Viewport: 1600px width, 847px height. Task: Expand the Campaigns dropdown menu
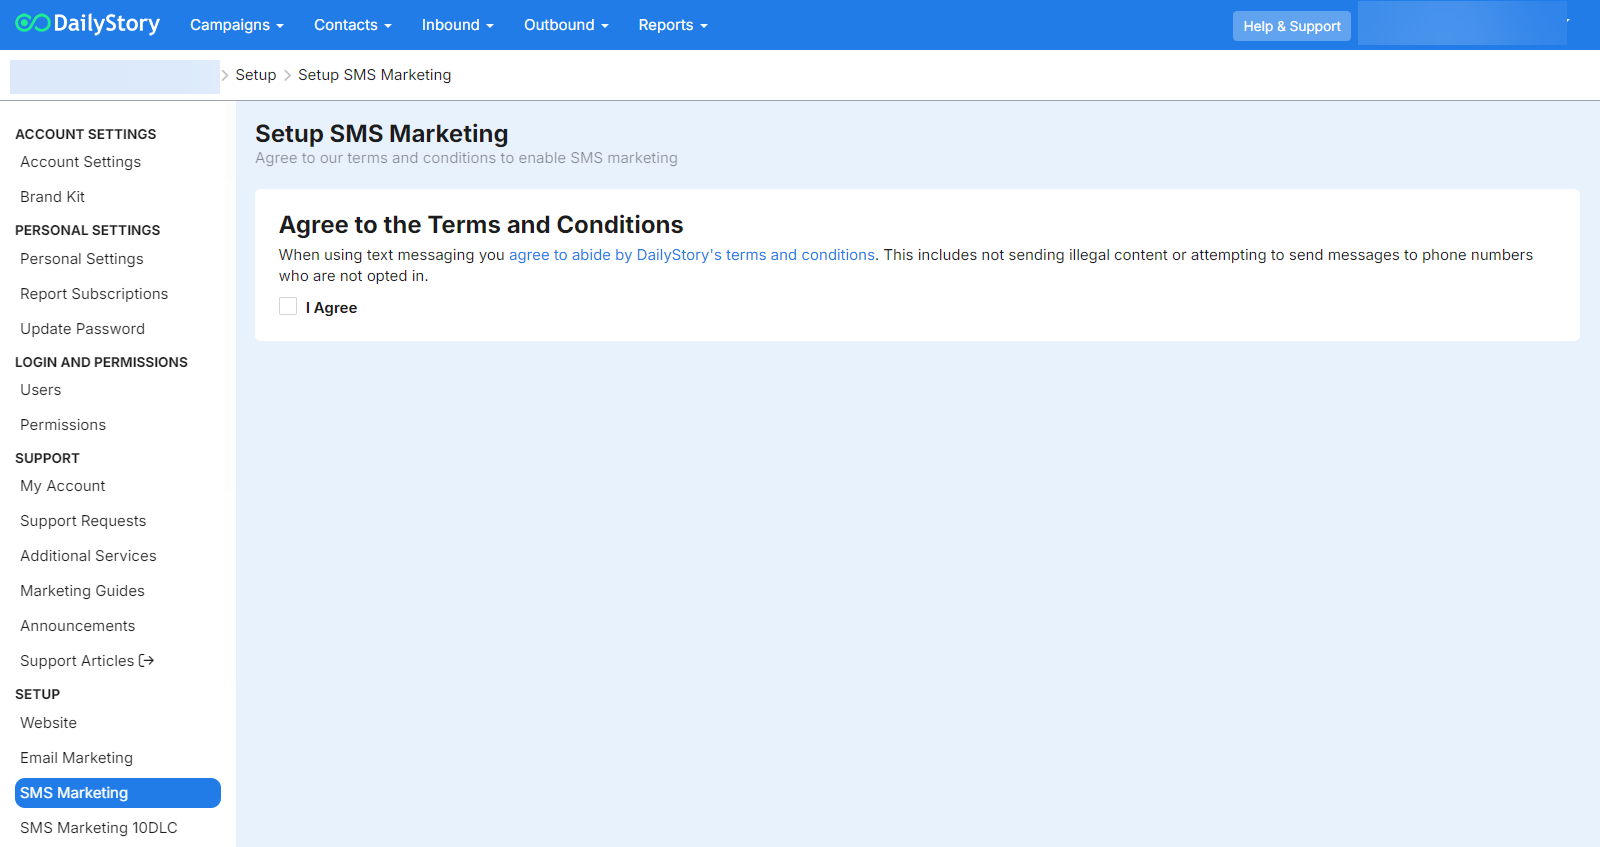[x=237, y=25]
